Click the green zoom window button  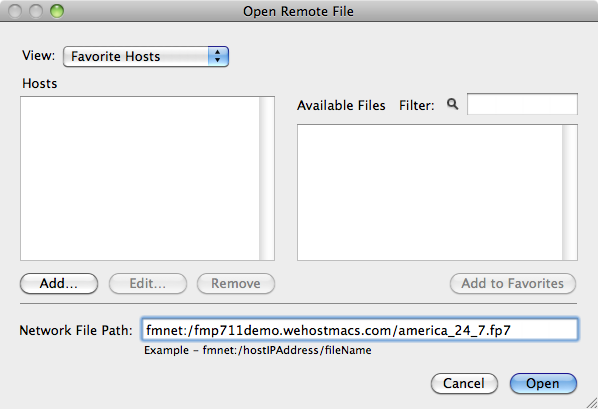[57, 11]
